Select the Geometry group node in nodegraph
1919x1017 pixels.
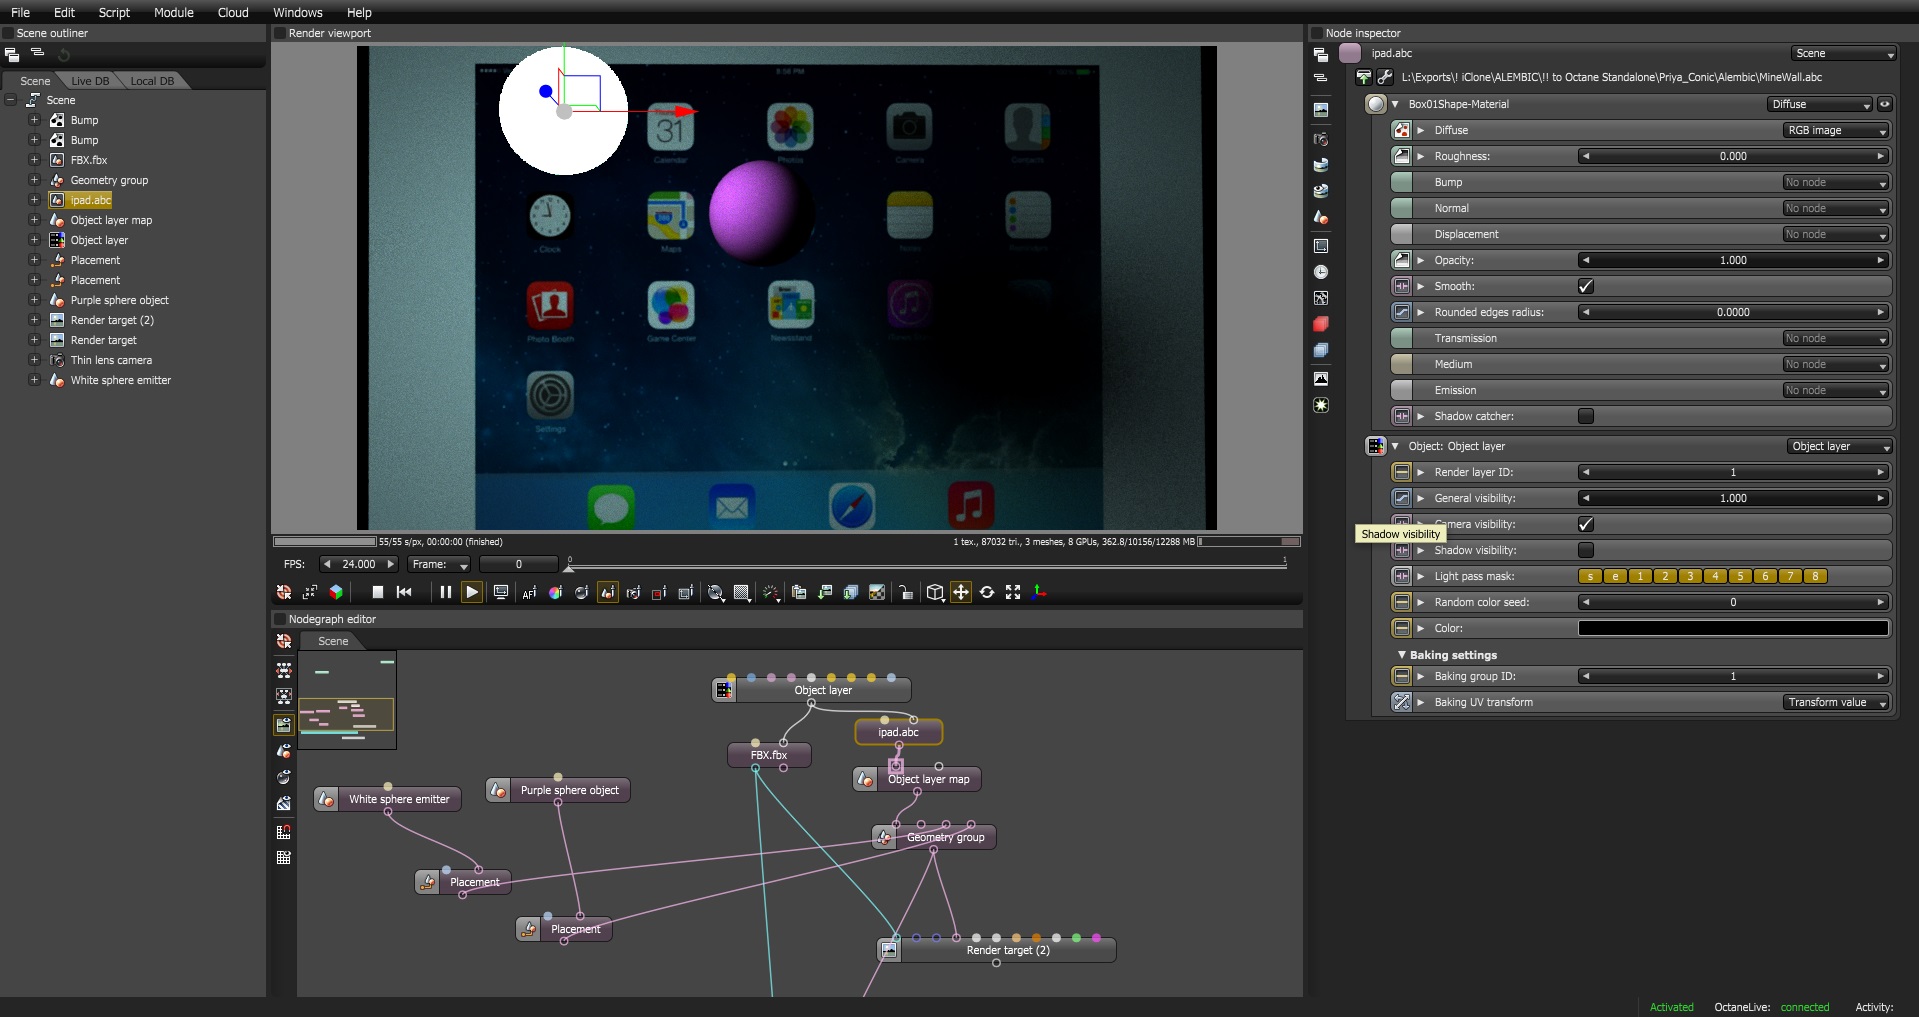[x=934, y=837]
